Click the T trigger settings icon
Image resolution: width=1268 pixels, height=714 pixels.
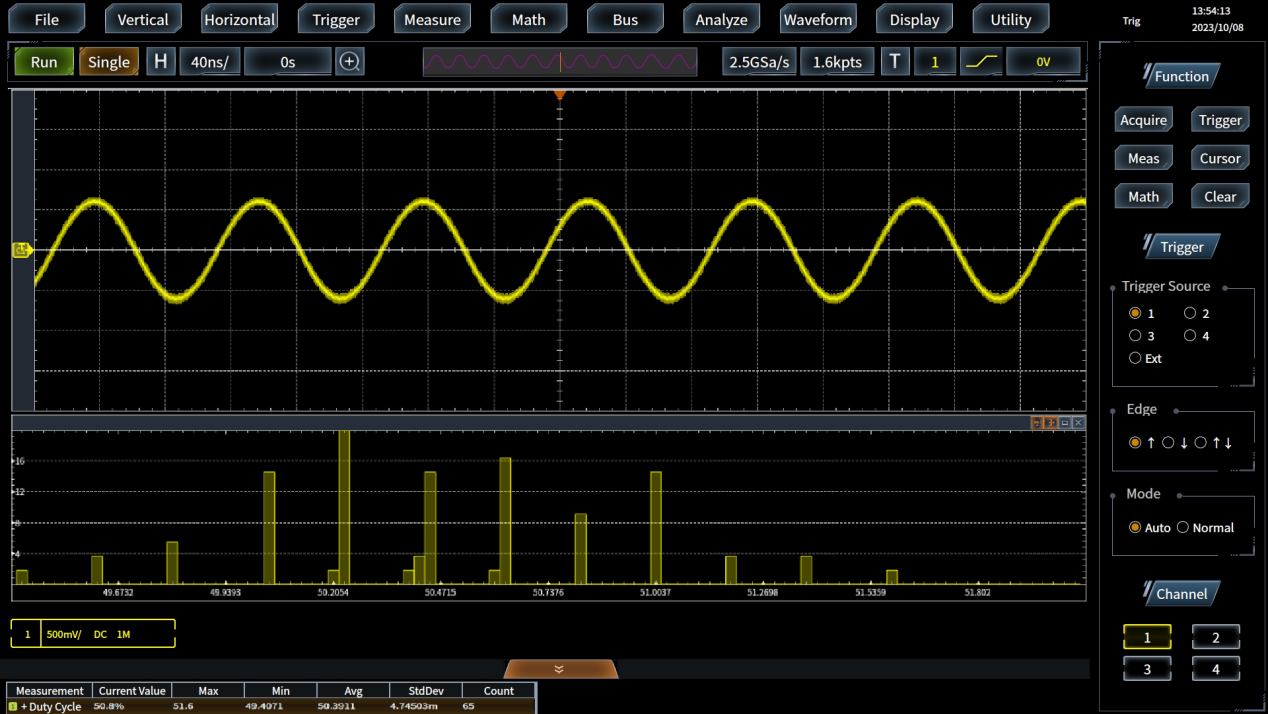(x=895, y=62)
